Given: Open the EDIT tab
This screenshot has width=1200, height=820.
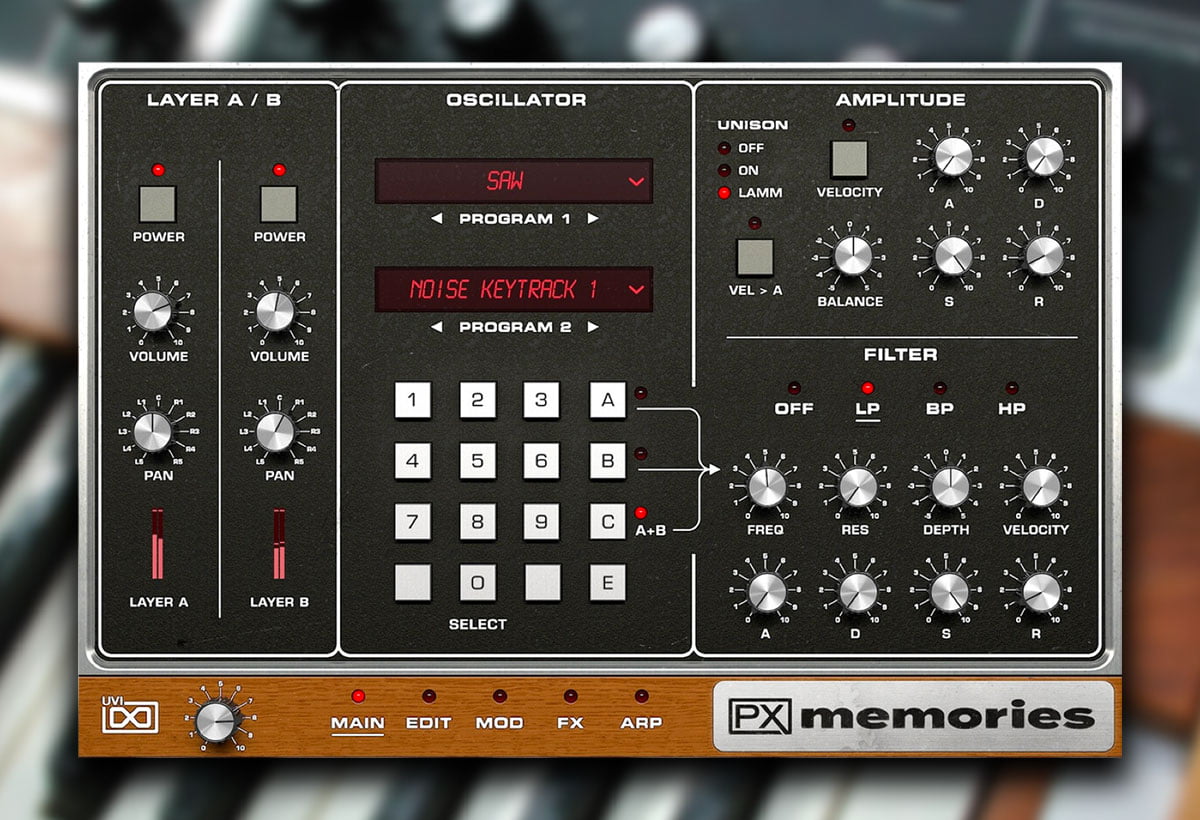Looking at the screenshot, I should (x=428, y=722).
